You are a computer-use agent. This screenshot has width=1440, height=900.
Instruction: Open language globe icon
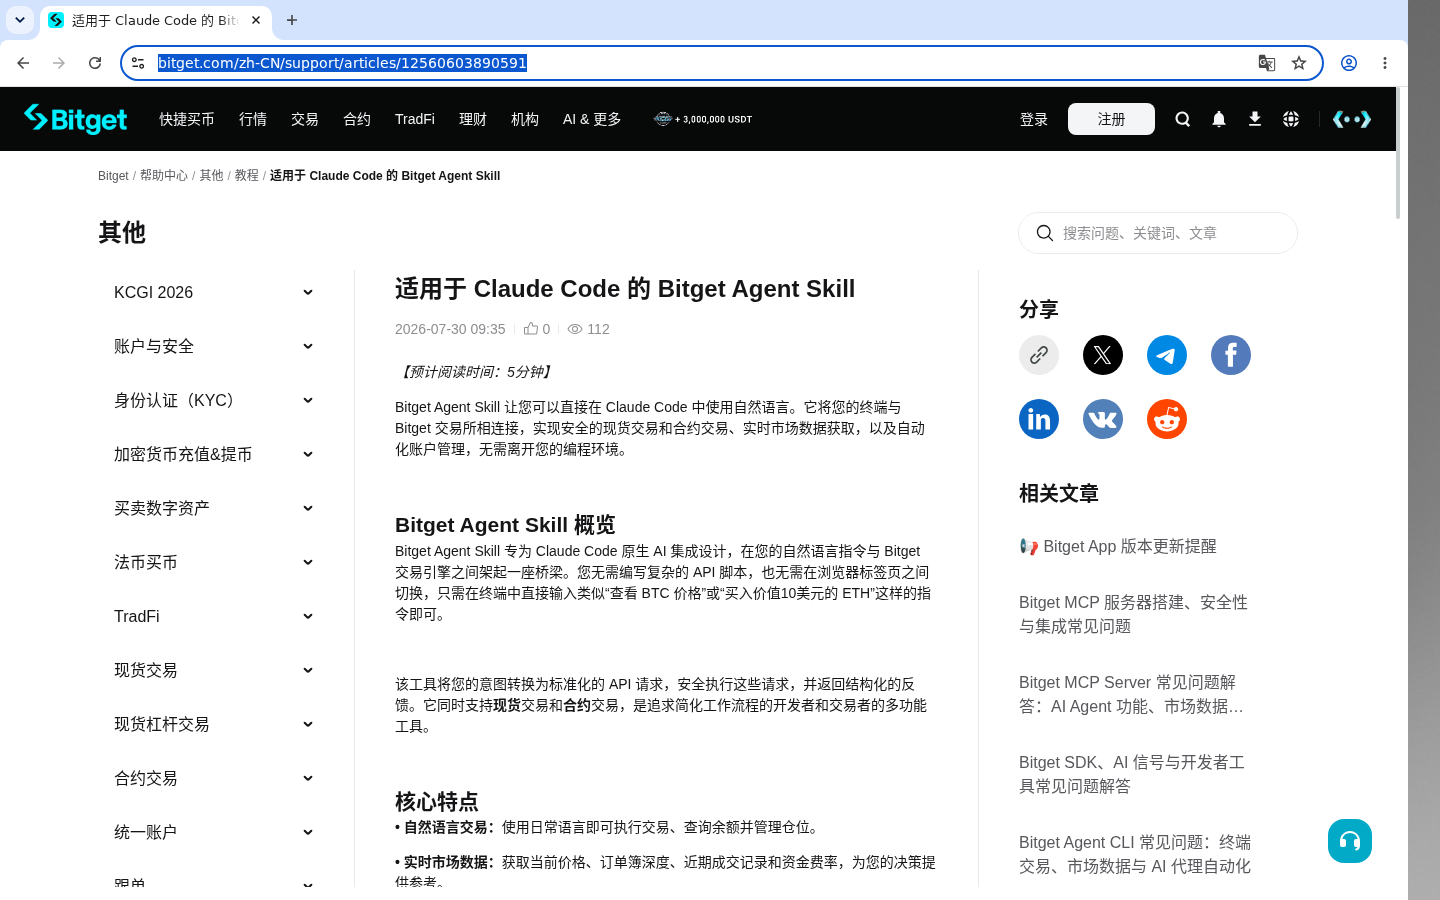click(1291, 119)
